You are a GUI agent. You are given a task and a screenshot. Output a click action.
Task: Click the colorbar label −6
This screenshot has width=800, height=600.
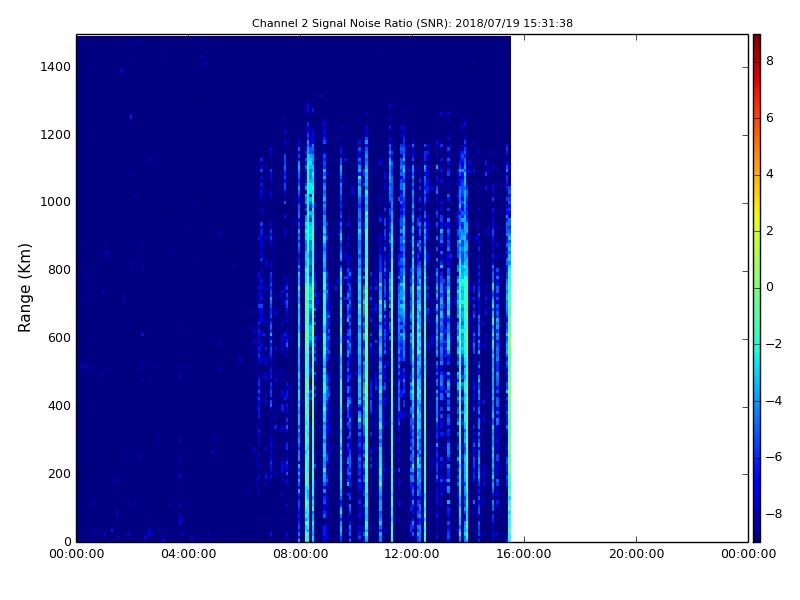click(x=774, y=457)
